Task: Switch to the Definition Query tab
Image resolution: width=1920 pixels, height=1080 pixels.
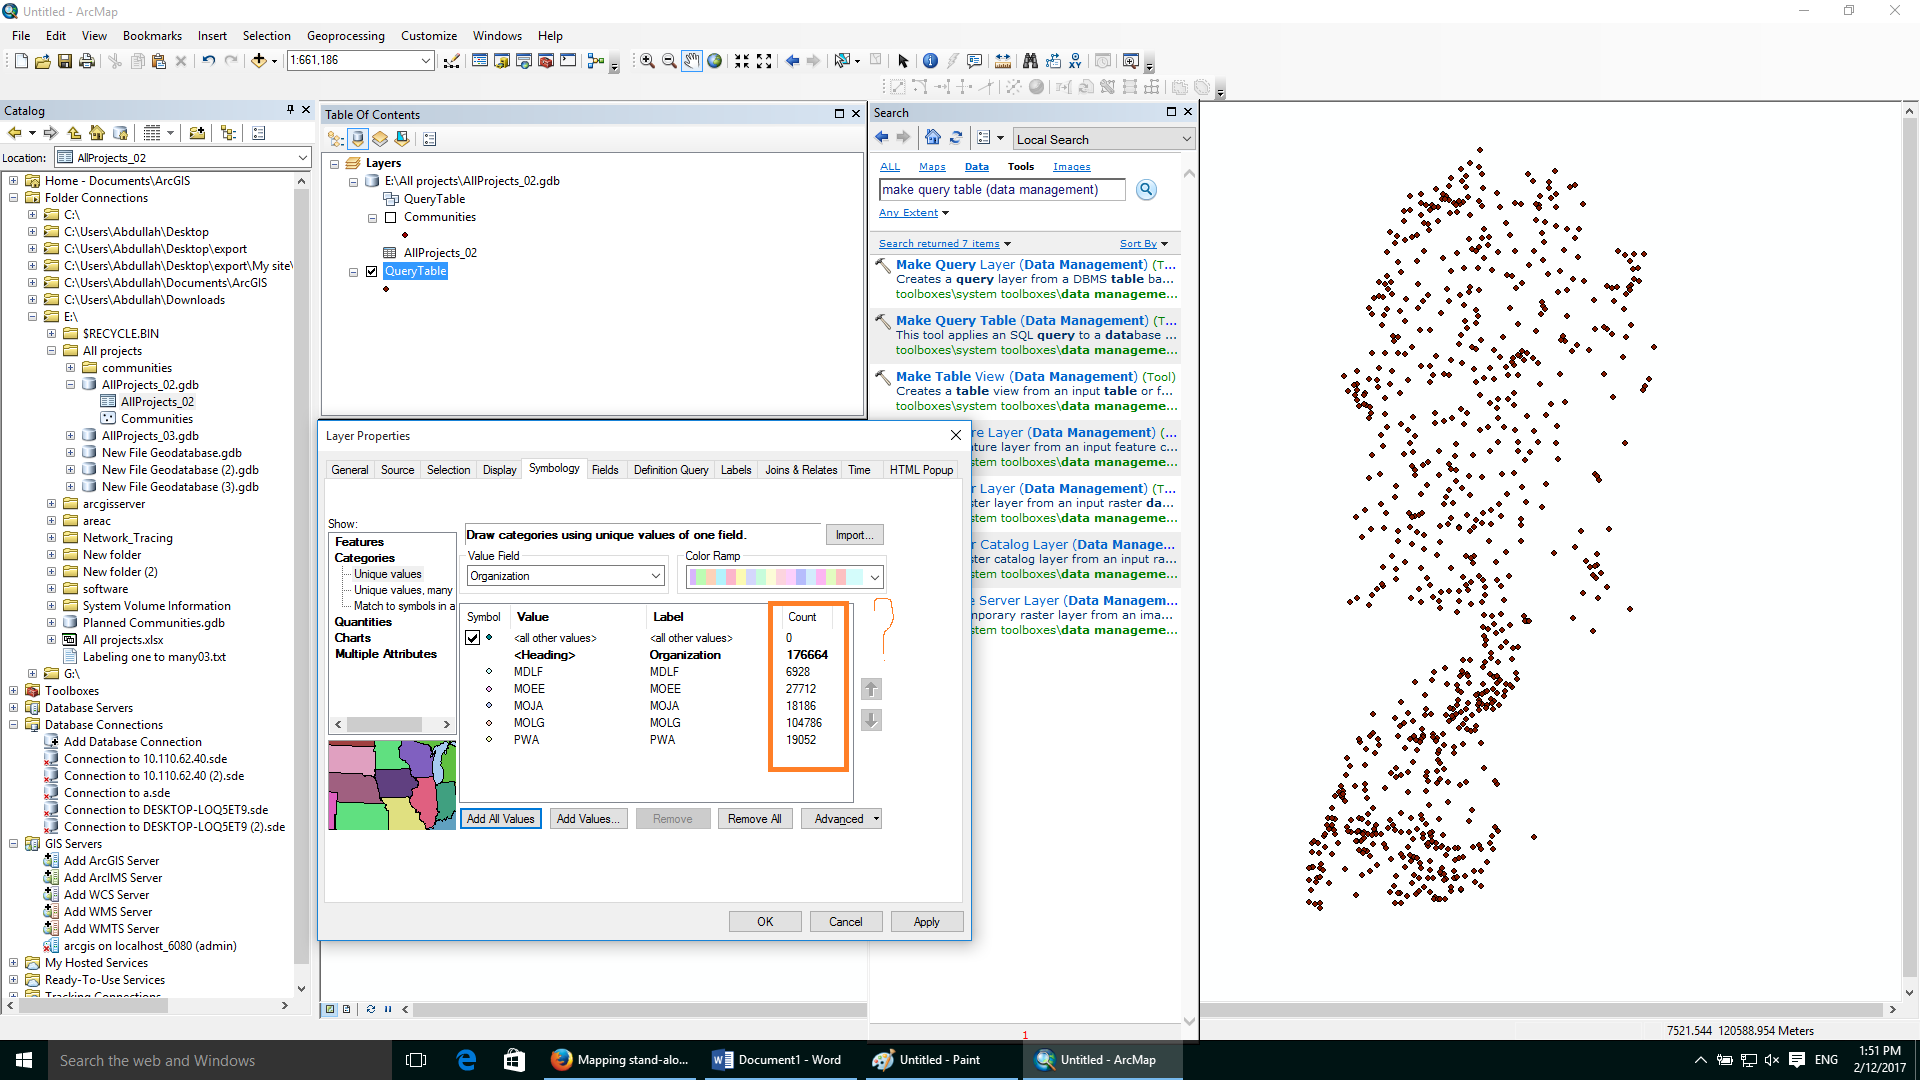Action: (670, 470)
